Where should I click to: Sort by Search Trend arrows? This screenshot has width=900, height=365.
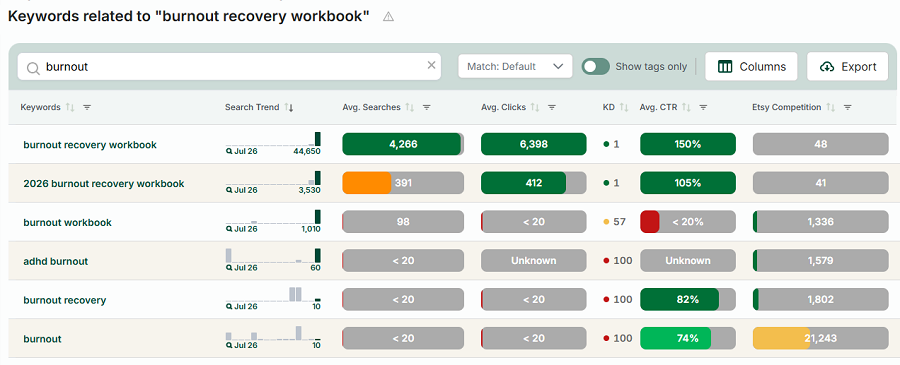tap(289, 107)
